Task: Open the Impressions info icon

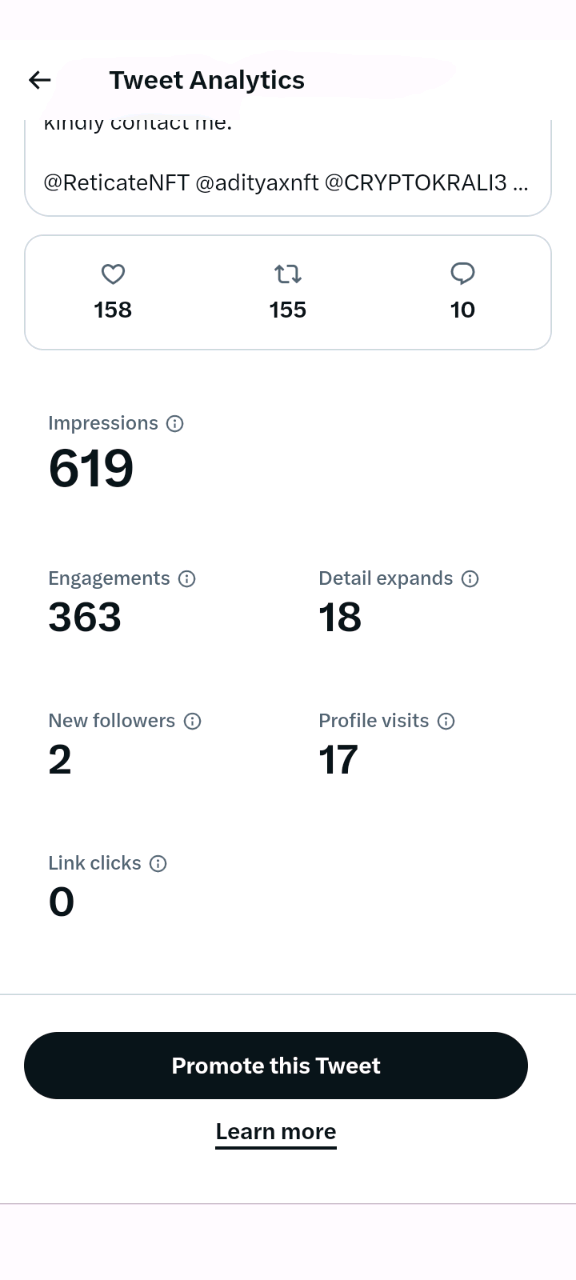Action: tap(175, 424)
